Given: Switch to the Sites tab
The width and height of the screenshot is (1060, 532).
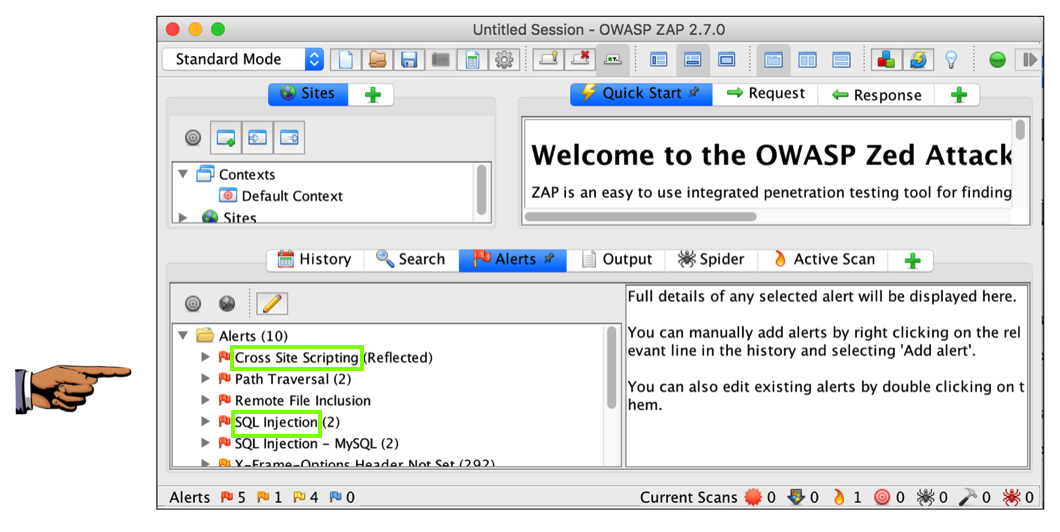Looking at the screenshot, I should (308, 94).
